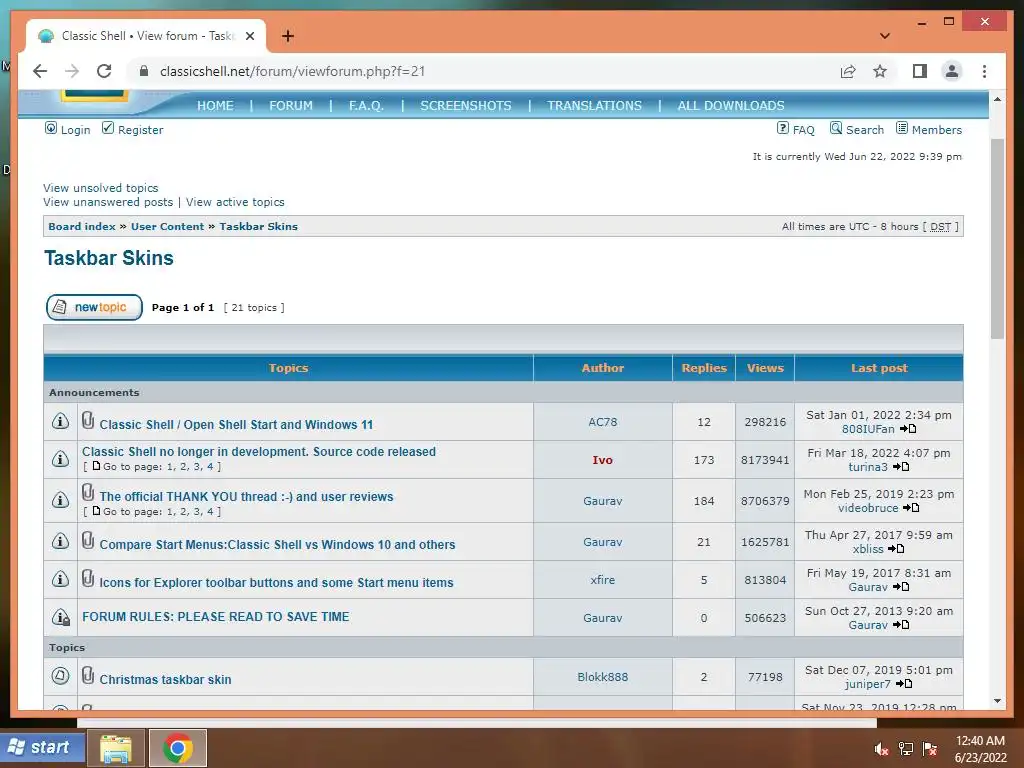Screen dimensions: 1024x768
Task: Close the Classic Shell browser tab
Action: [x=249, y=36]
